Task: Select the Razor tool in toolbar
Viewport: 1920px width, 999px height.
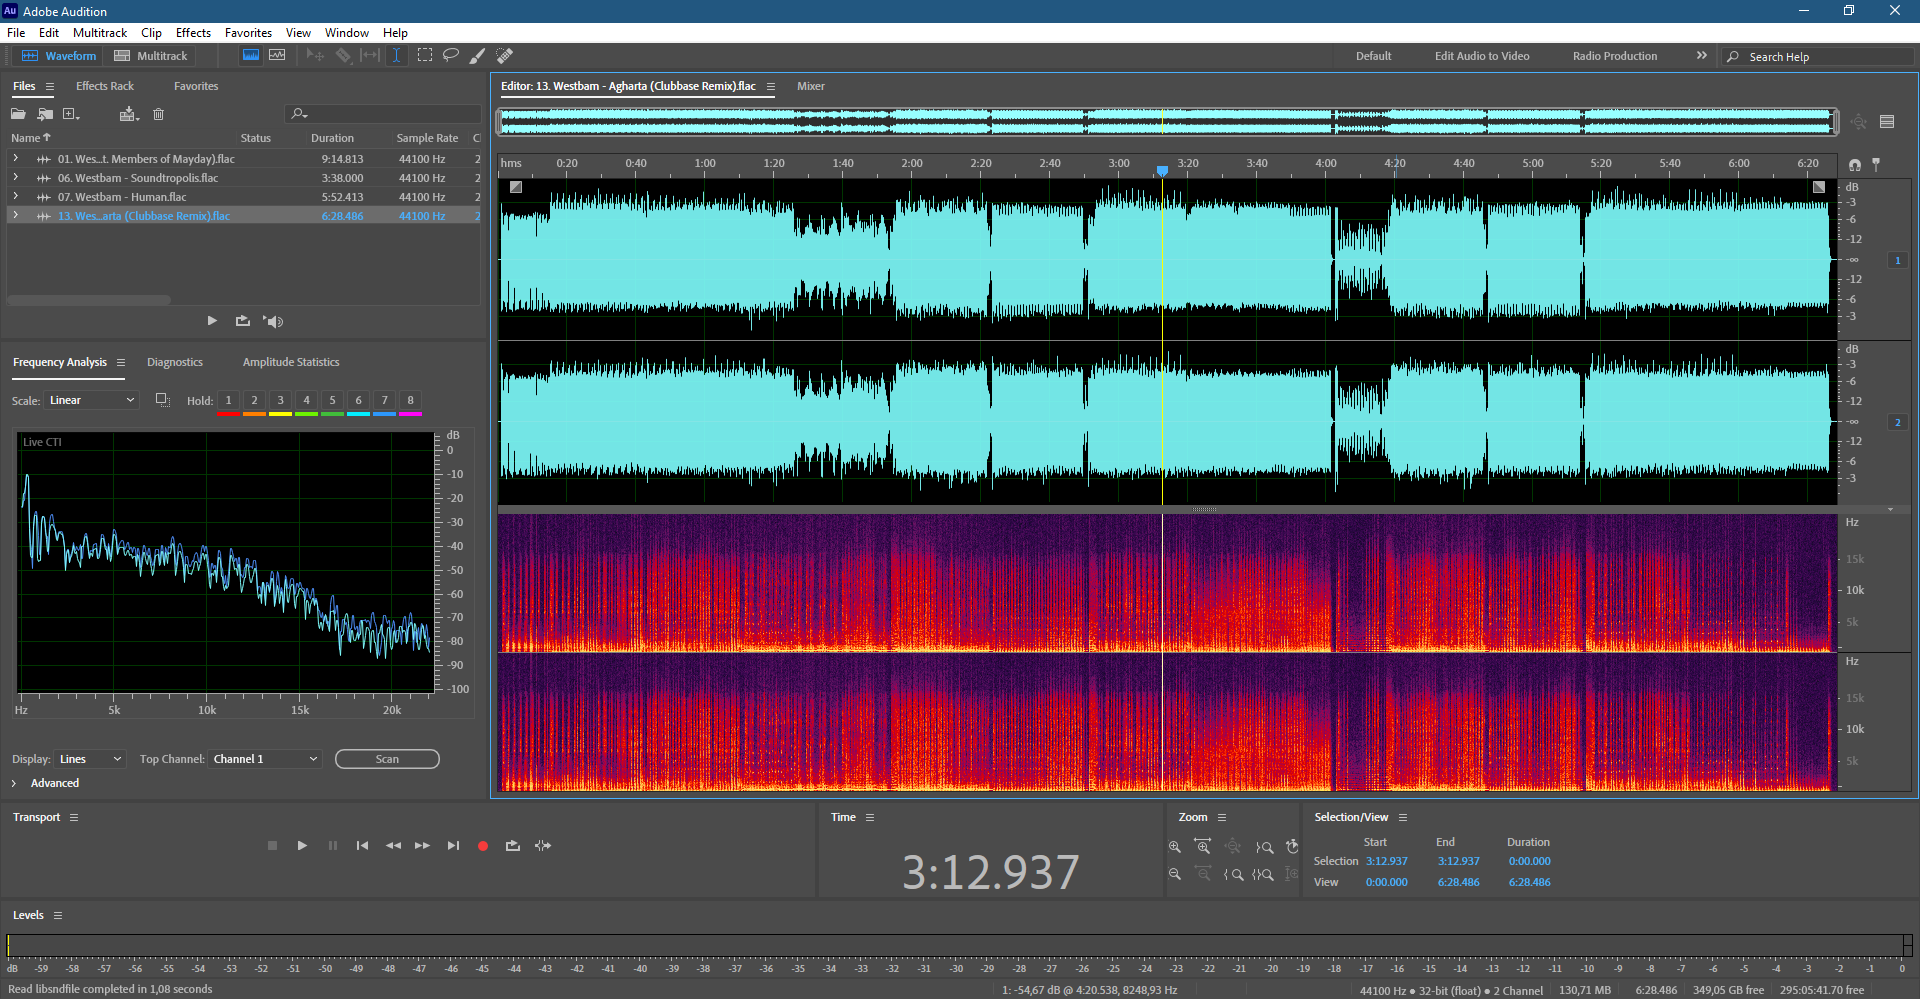Action: click(x=343, y=56)
